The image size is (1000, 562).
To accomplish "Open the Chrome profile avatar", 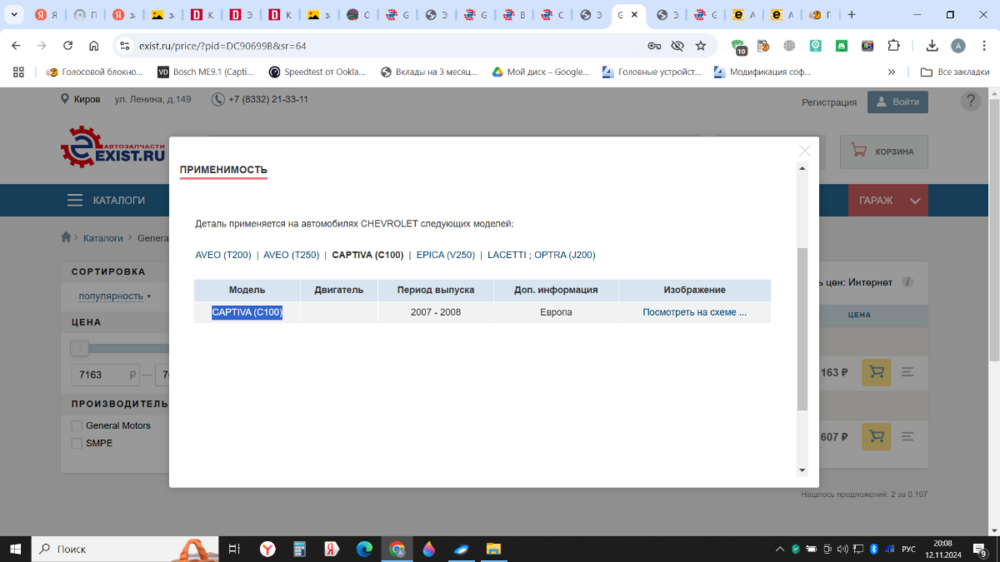I will point(958,45).
